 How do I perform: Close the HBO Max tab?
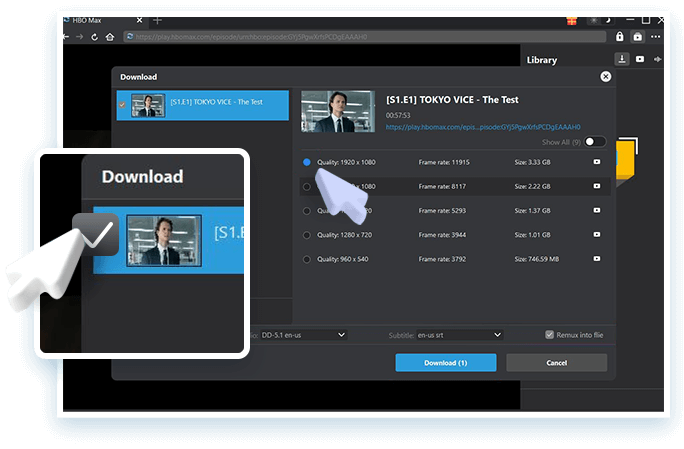point(139,20)
